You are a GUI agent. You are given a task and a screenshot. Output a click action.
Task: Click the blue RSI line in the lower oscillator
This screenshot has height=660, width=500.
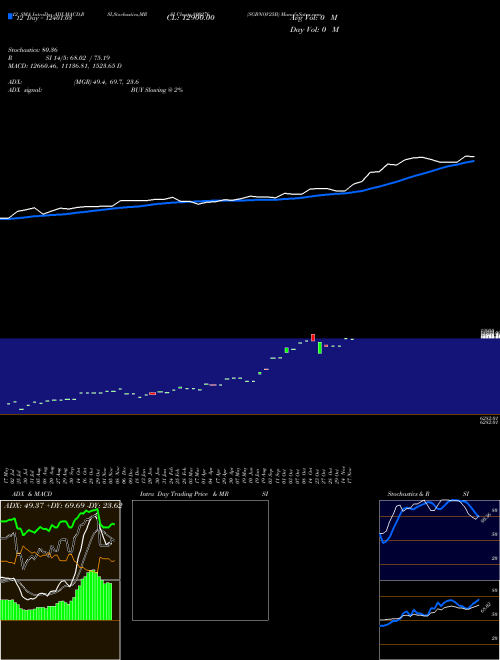pos(429,612)
